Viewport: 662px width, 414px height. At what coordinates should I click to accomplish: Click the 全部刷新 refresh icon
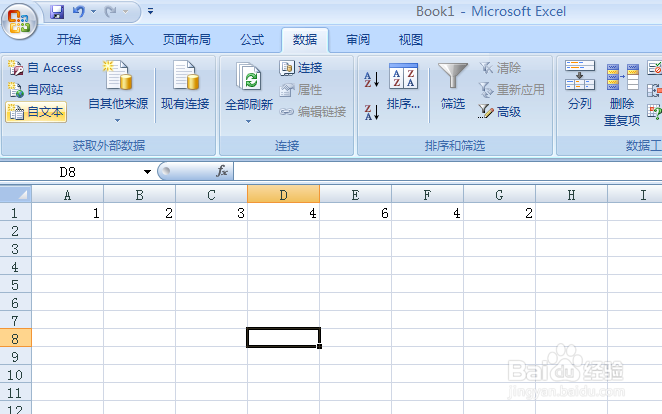[x=249, y=77]
